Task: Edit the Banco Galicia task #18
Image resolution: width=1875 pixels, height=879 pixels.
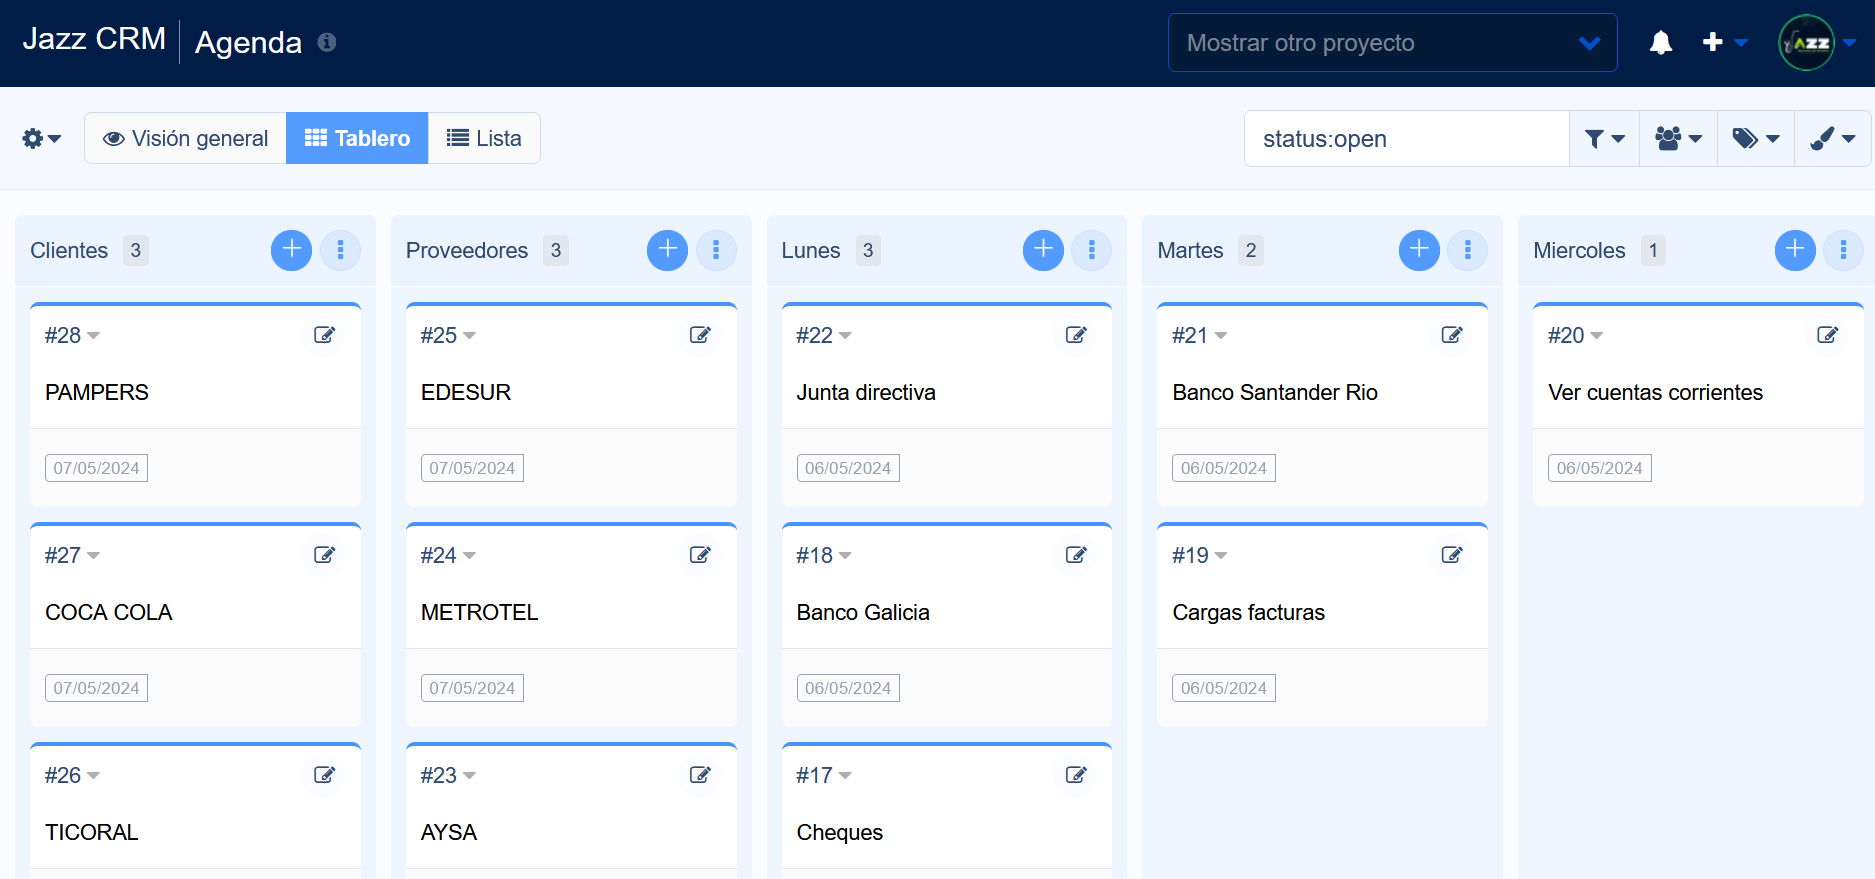Action: tap(1077, 555)
